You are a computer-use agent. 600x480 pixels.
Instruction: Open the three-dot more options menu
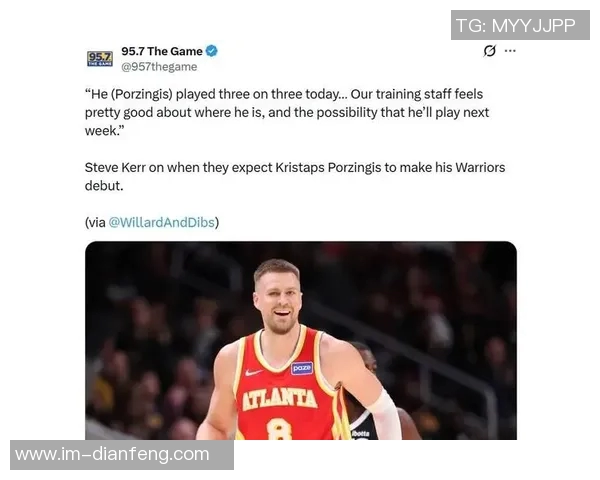pos(510,51)
